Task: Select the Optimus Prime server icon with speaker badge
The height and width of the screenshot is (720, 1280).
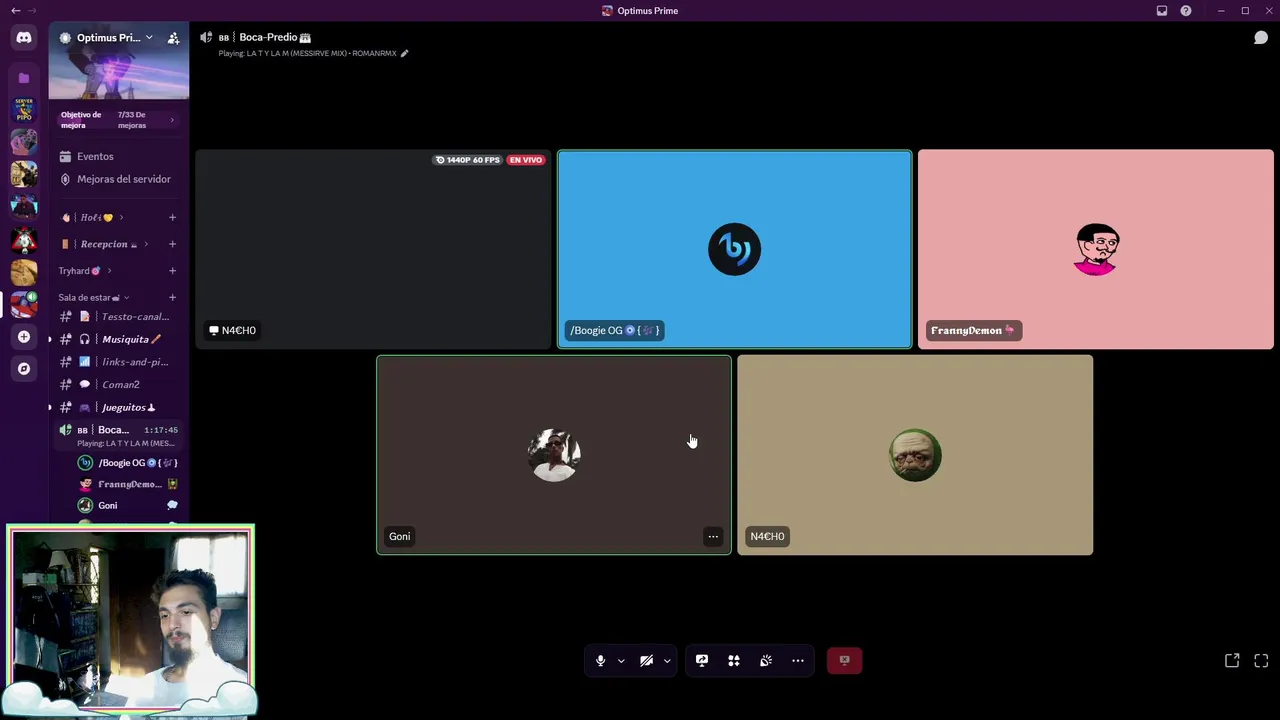Action: 24,304
